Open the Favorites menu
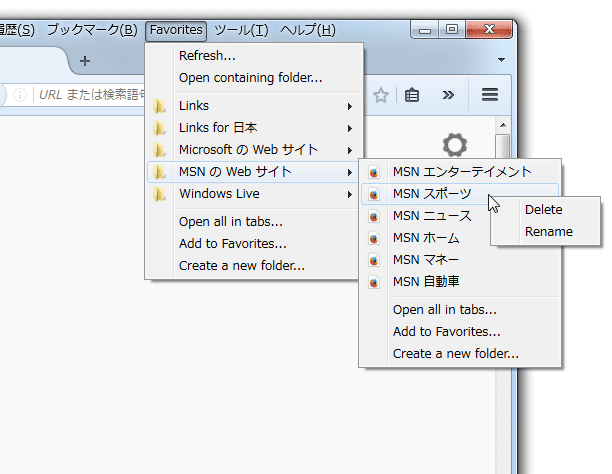Image resolution: width=612 pixels, height=474 pixels. tap(176, 30)
